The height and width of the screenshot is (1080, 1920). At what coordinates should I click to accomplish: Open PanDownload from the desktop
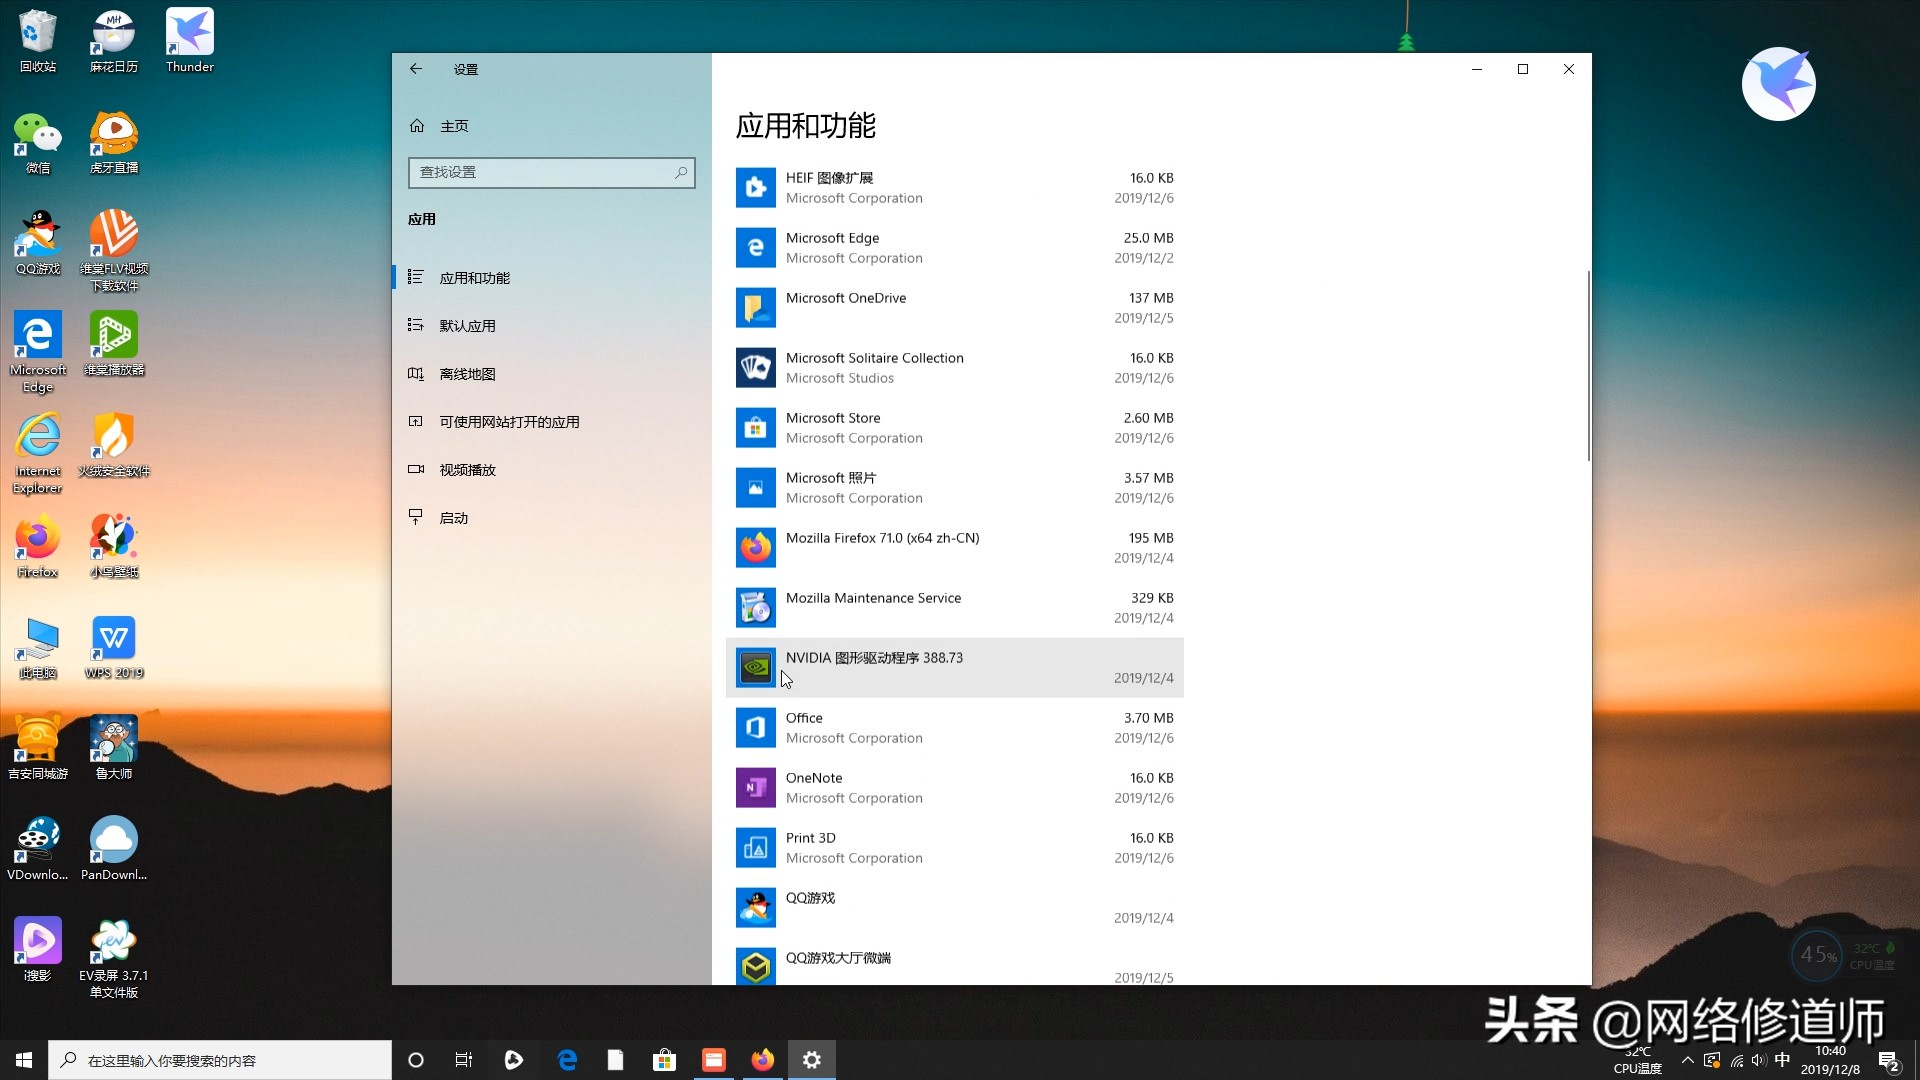pos(113,840)
